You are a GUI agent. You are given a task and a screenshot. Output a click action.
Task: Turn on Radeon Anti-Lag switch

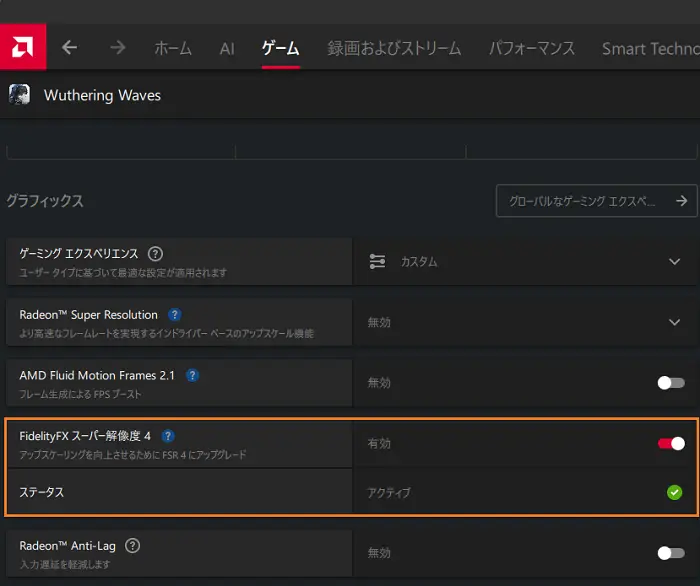tap(670, 552)
